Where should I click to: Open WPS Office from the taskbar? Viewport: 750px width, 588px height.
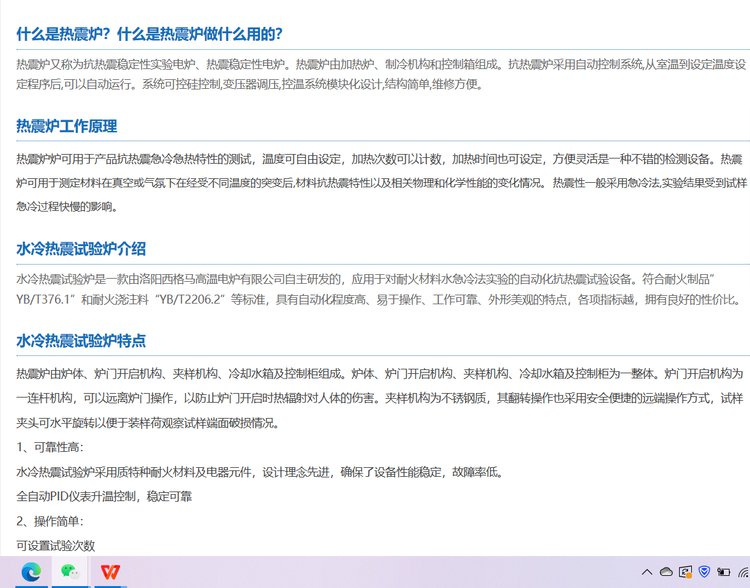click(x=108, y=572)
